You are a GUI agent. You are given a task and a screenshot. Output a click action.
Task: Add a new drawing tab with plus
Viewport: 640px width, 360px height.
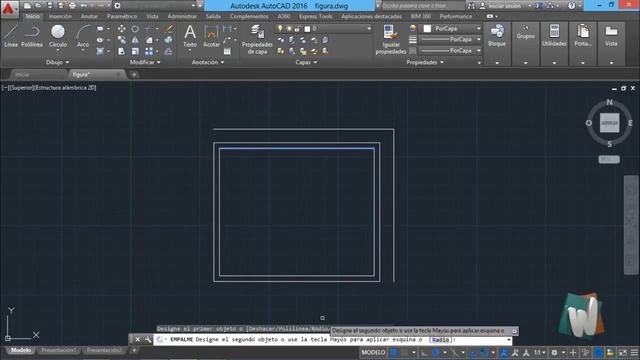click(x=134, y=75)
